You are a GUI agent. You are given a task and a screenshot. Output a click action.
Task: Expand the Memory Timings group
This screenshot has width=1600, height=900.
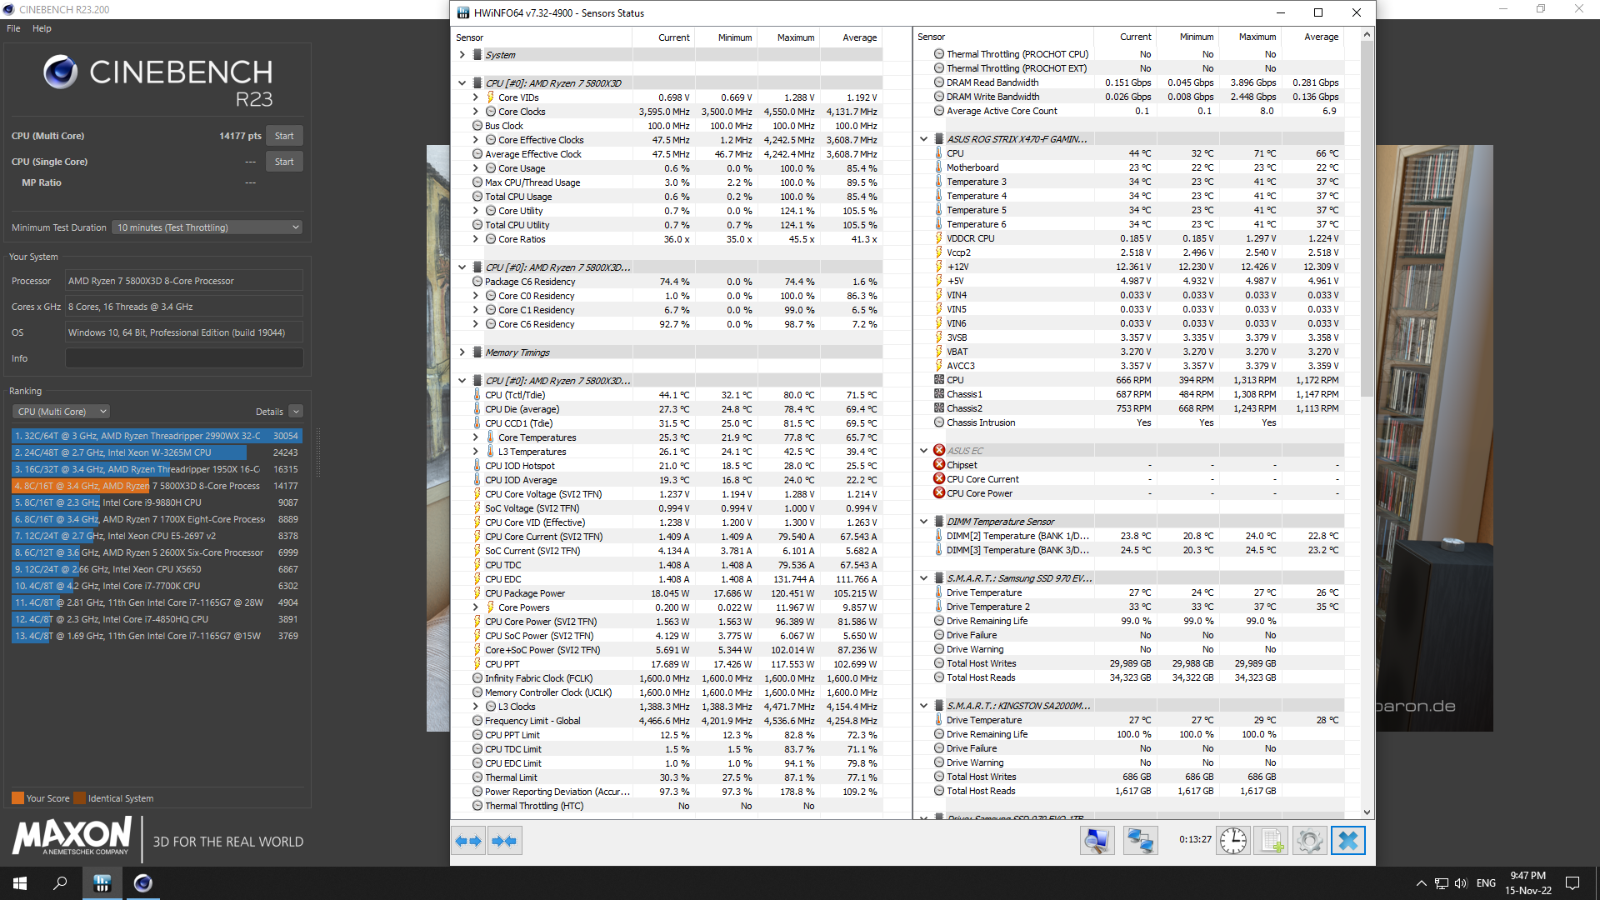pyautogui.click(x=462, y=352)
